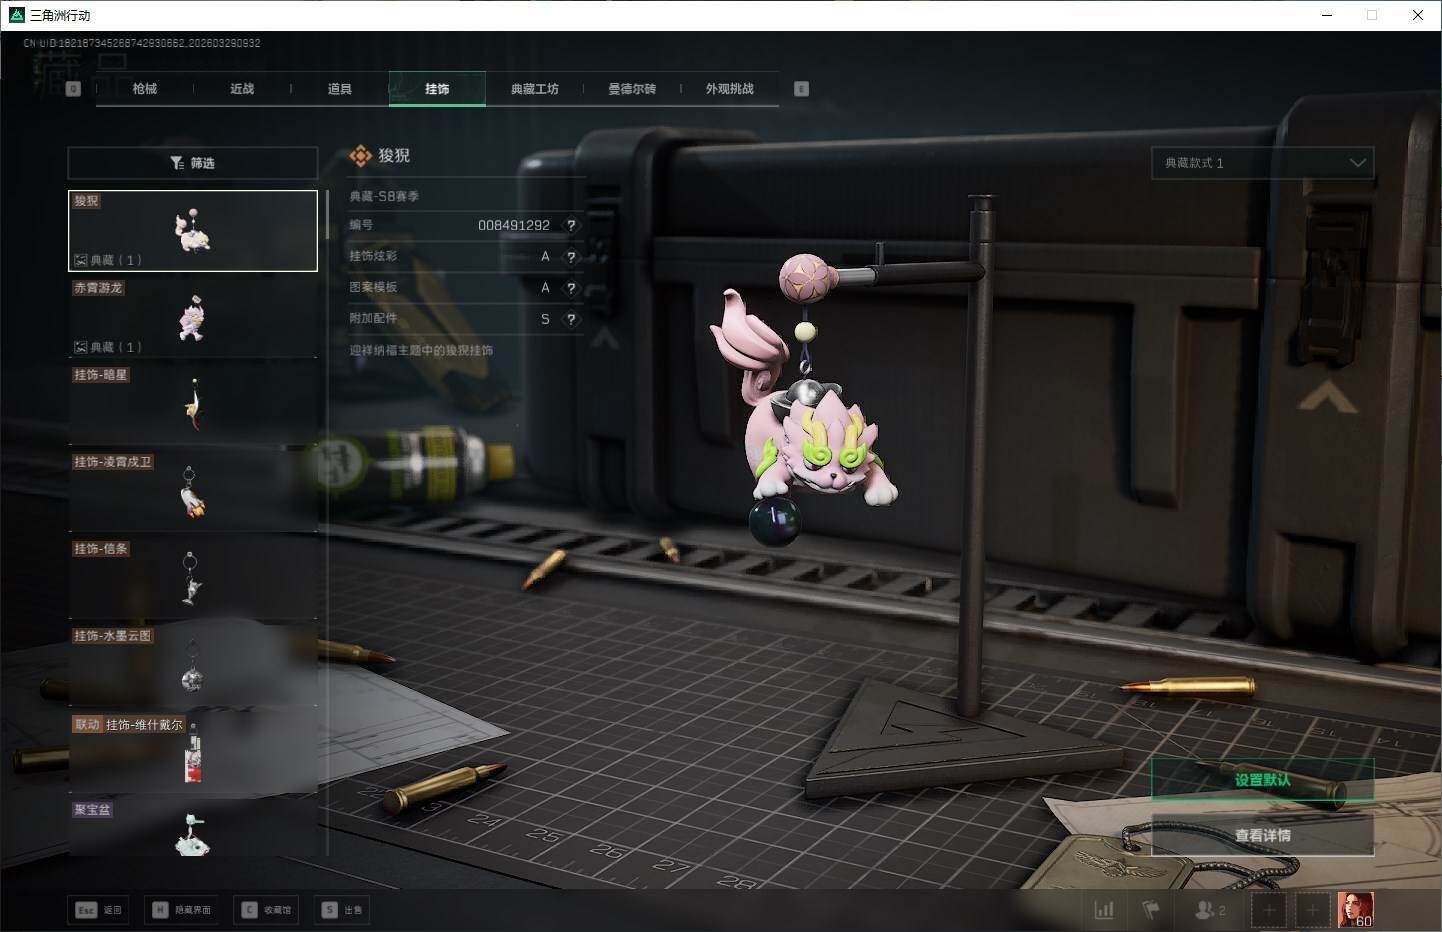Click the player avatar portrait
Image resolution: width=1442 pixels, height=932 pixels.
(x=1355, y=909)
